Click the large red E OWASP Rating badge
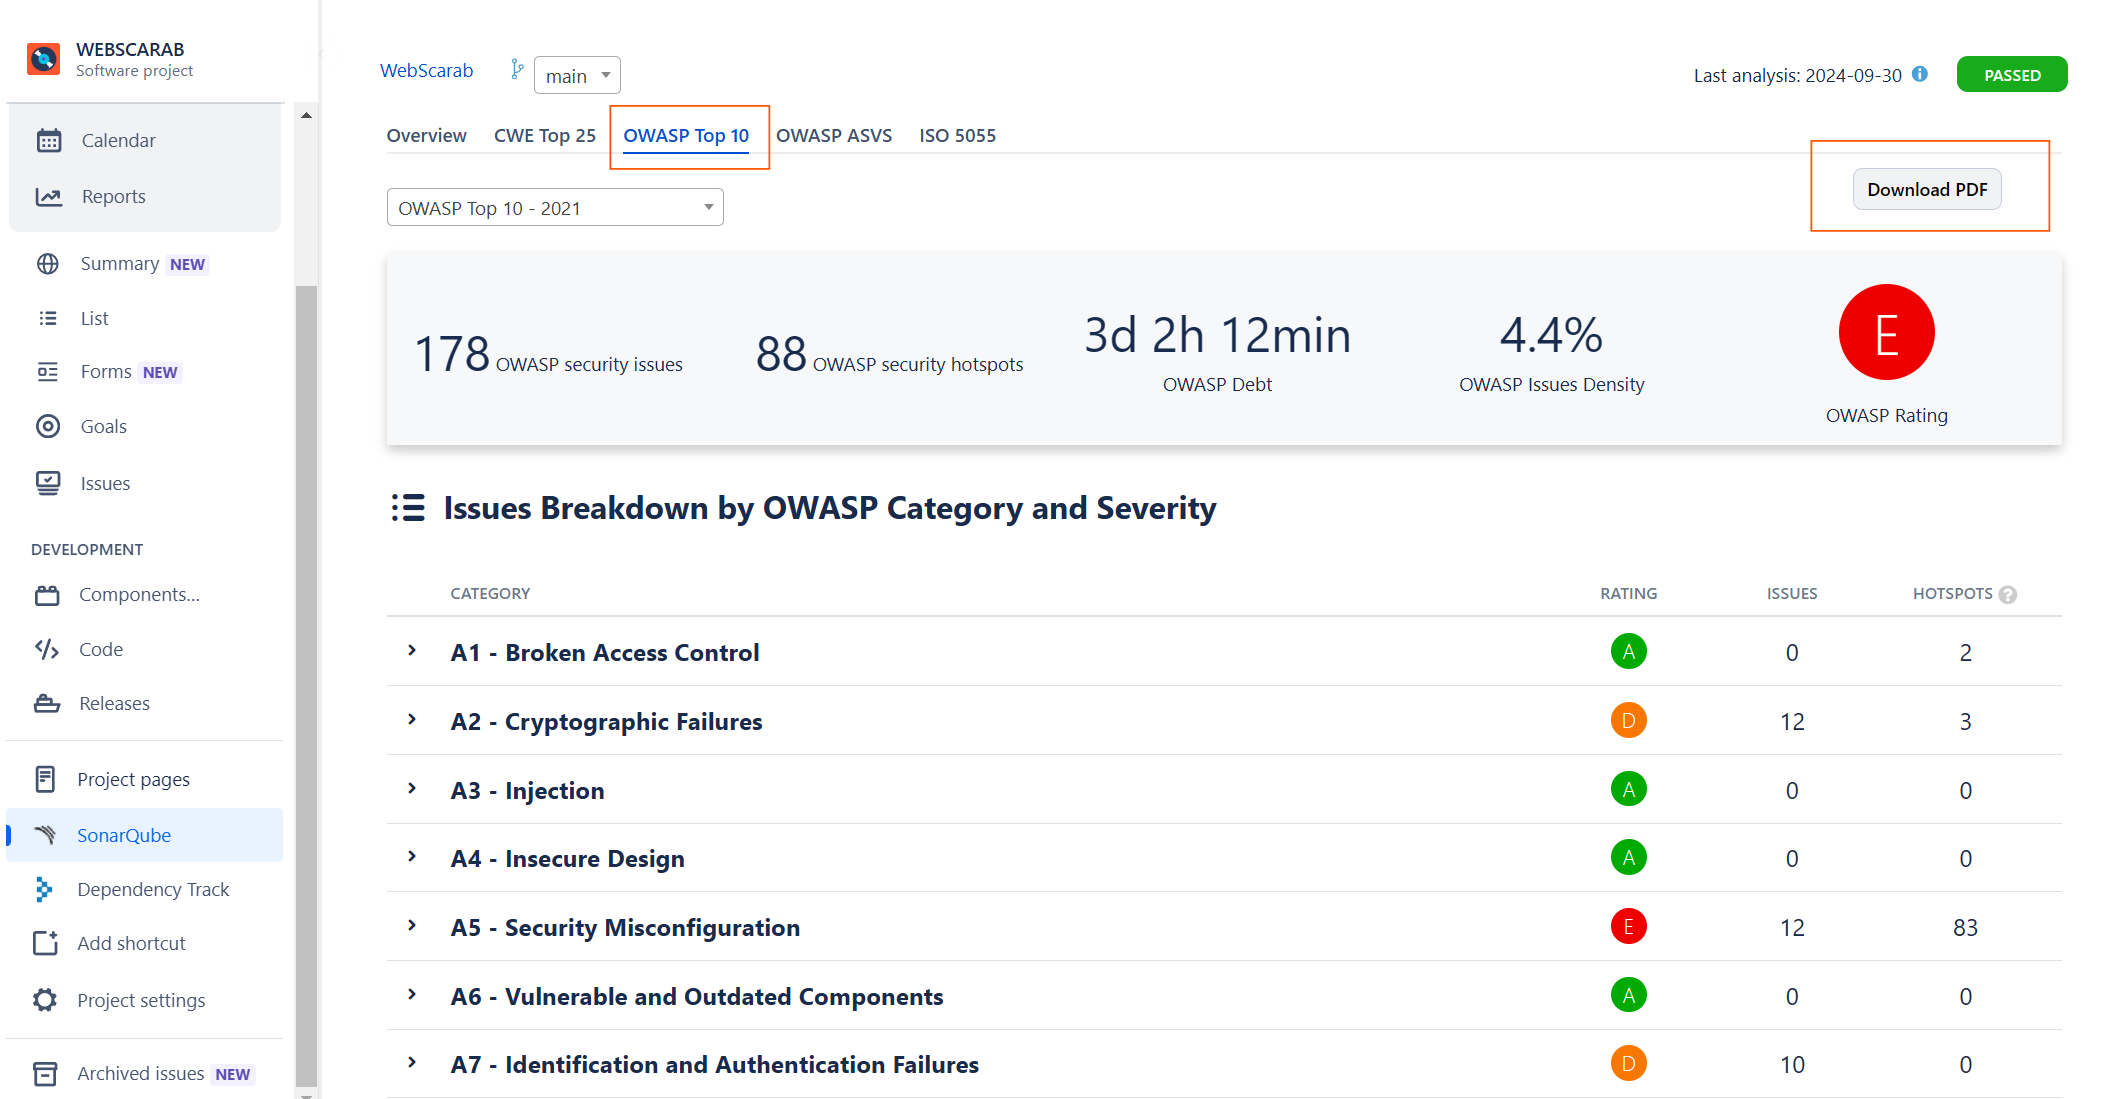This screenshot has width=2105, height=1099. tap(1886, 332)
